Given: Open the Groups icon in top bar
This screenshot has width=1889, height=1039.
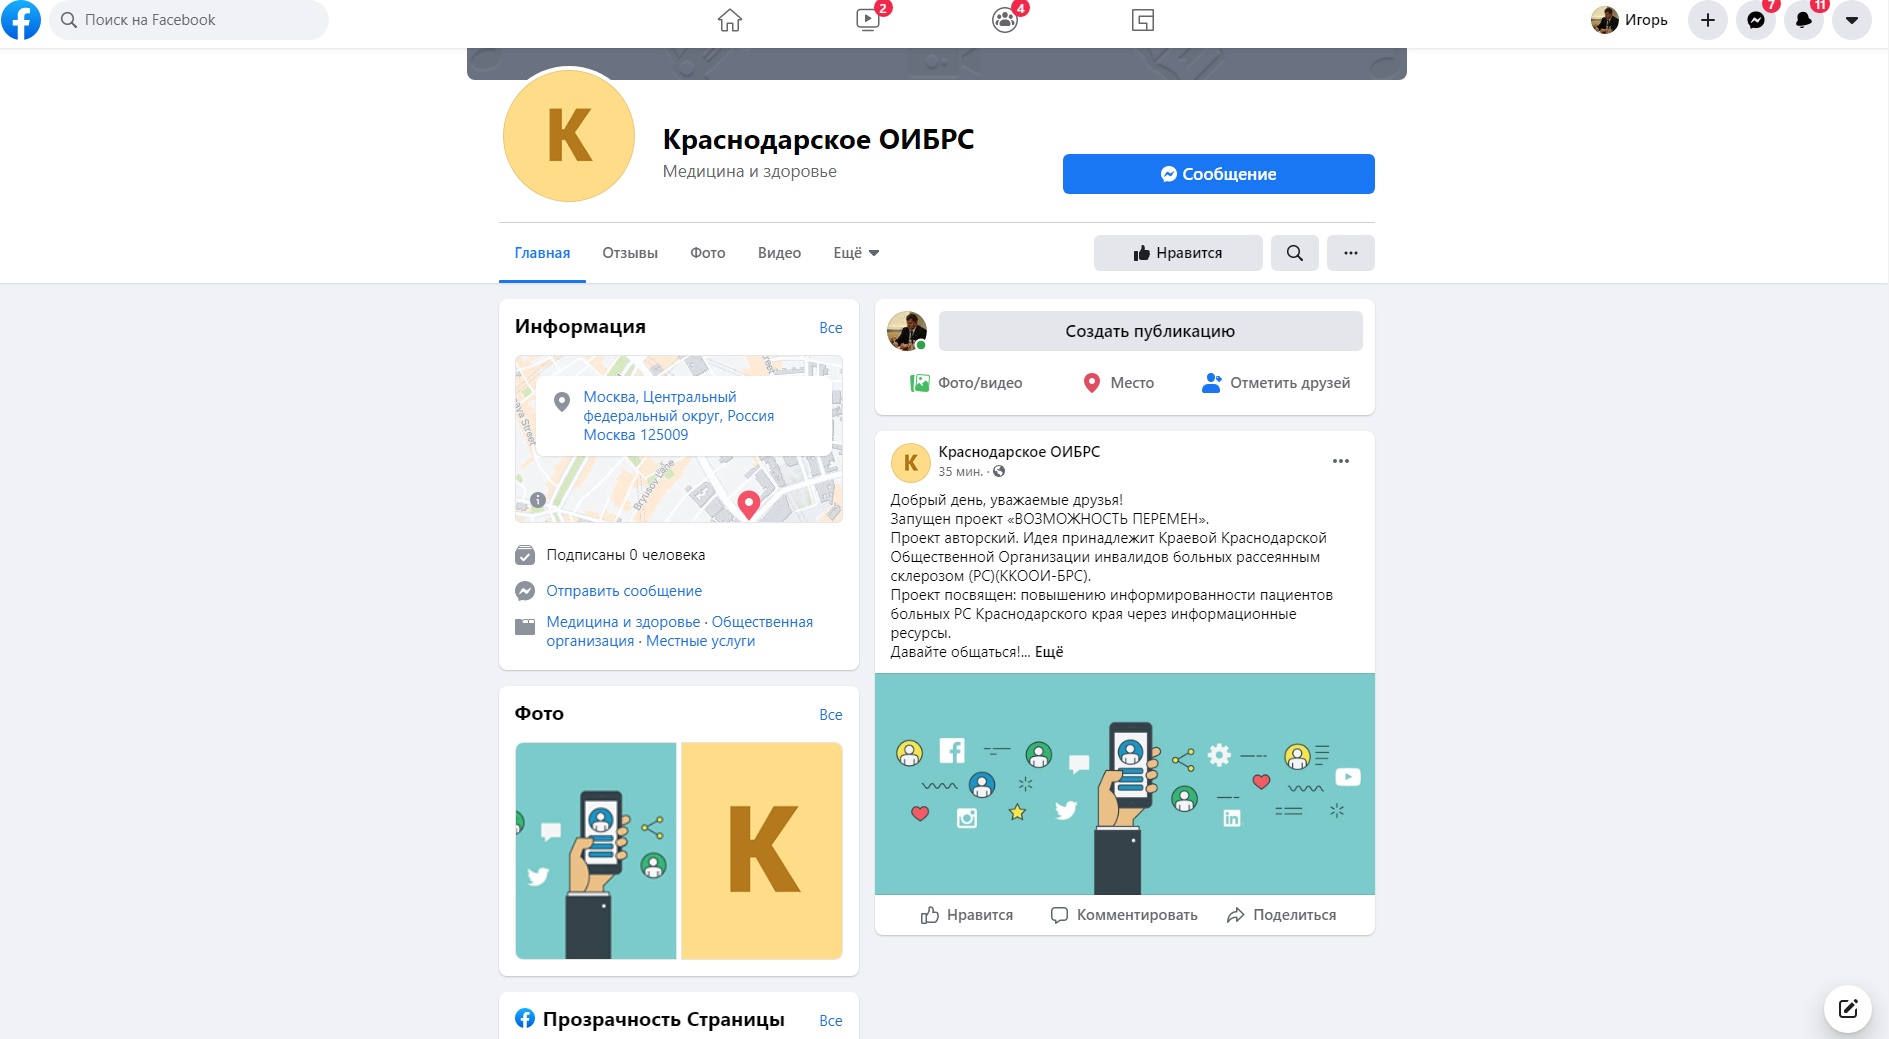Looking at the screenshot, I should [1005, 20].
